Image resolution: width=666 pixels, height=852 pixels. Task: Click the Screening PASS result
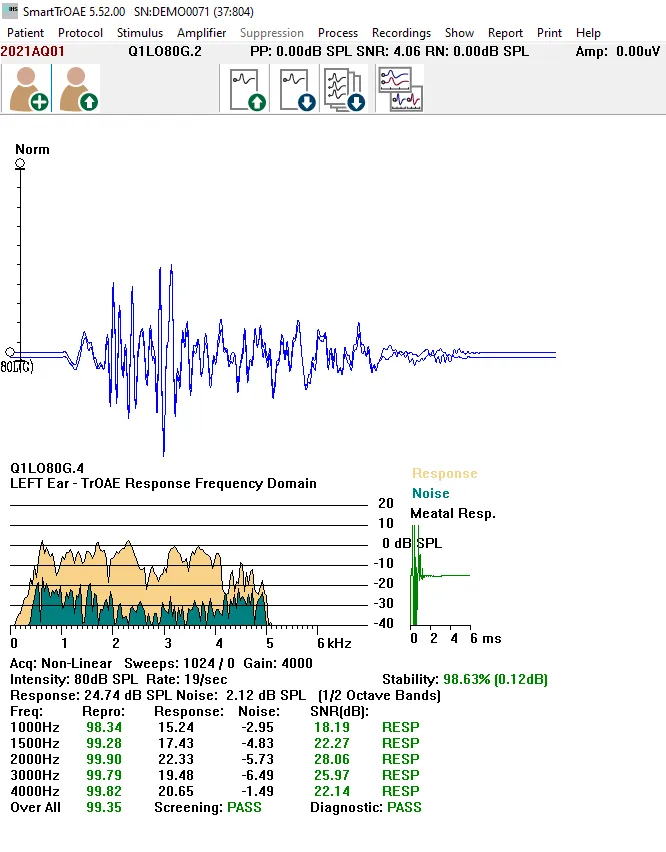pos(244,807)
